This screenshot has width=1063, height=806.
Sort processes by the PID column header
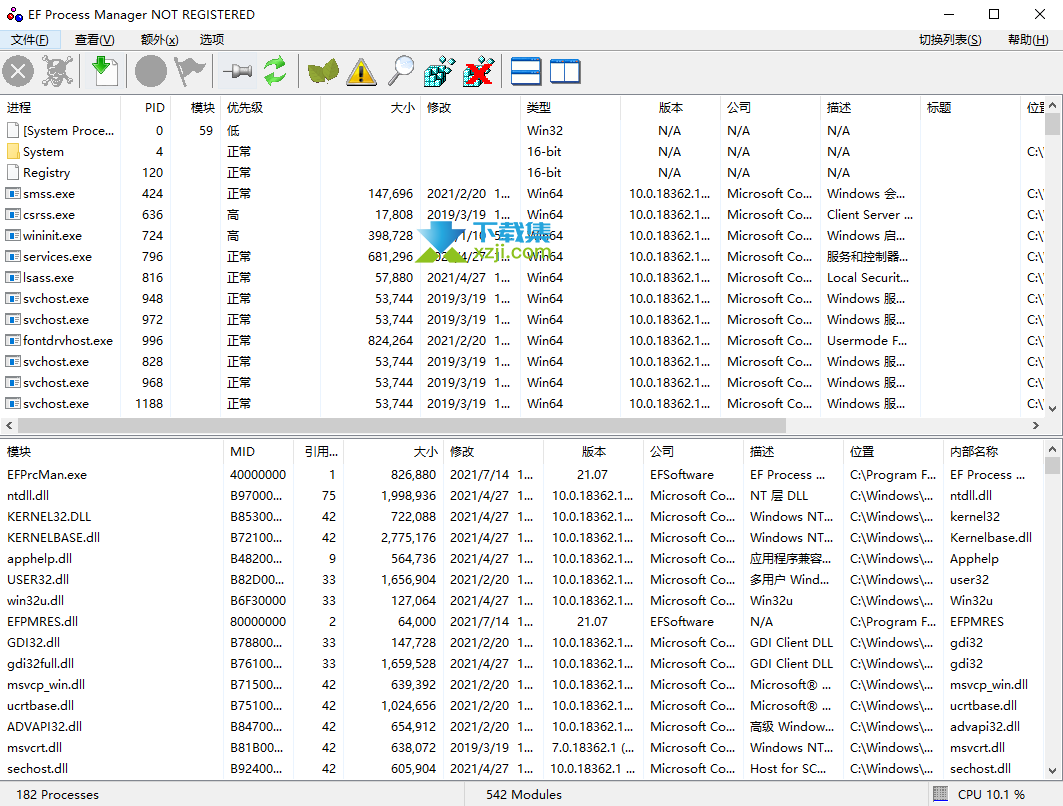(145, 108)
